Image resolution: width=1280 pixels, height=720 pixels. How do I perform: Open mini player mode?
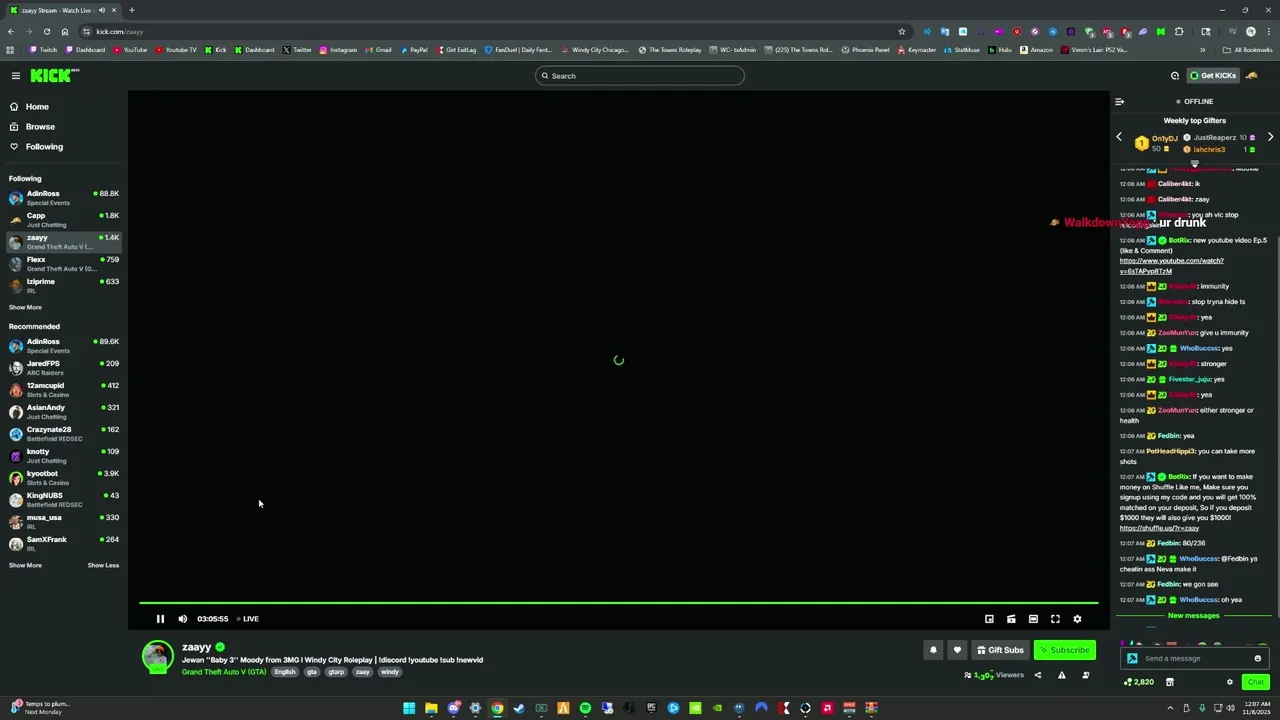989,619
